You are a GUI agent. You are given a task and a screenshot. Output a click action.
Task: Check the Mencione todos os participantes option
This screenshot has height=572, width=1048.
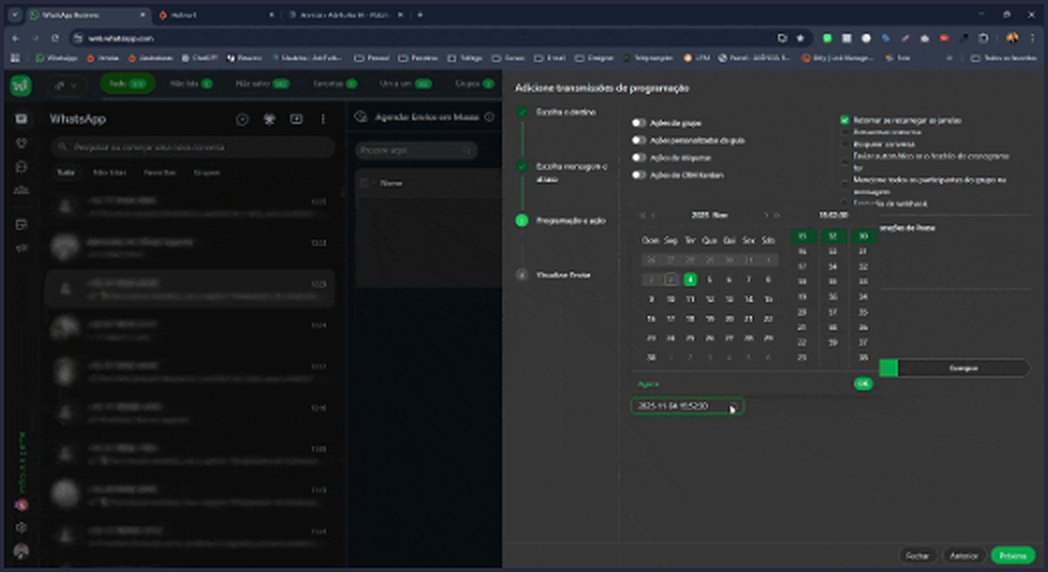844,180
